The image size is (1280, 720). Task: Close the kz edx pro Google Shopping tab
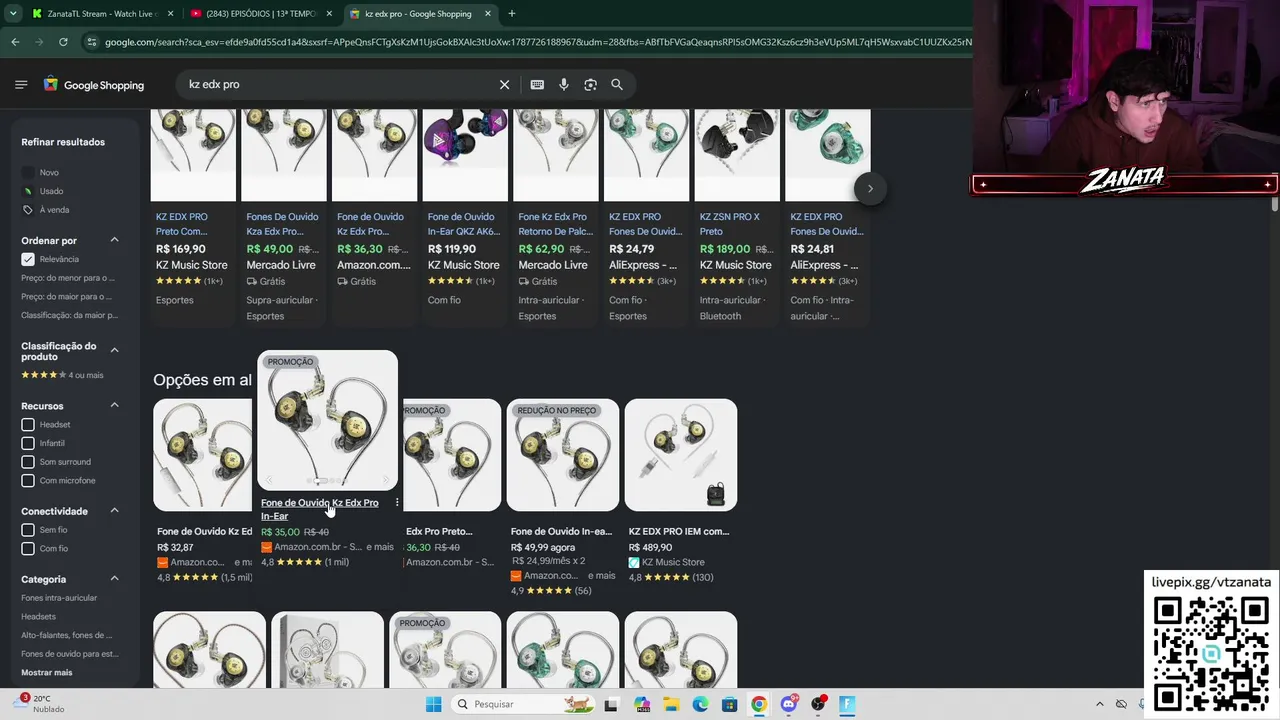pyautogui.click(x=487, y=14)
